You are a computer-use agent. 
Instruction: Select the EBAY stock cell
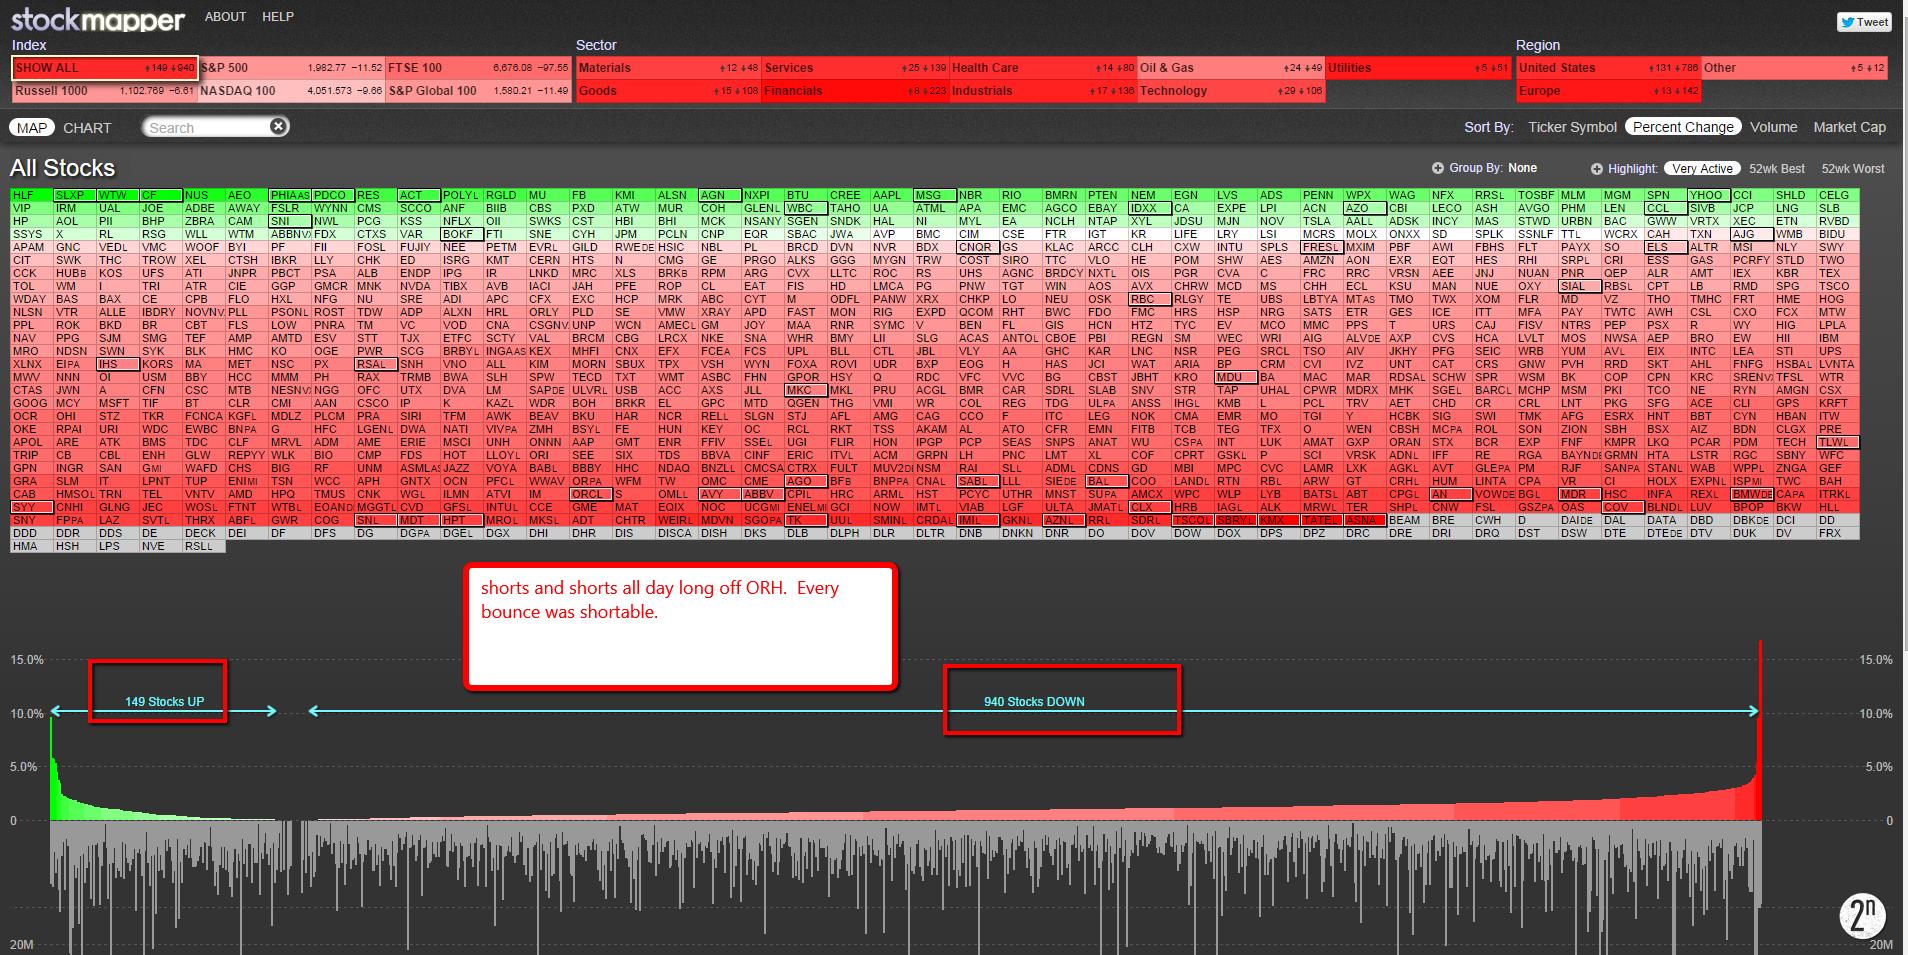click(x=1106, y=209)
